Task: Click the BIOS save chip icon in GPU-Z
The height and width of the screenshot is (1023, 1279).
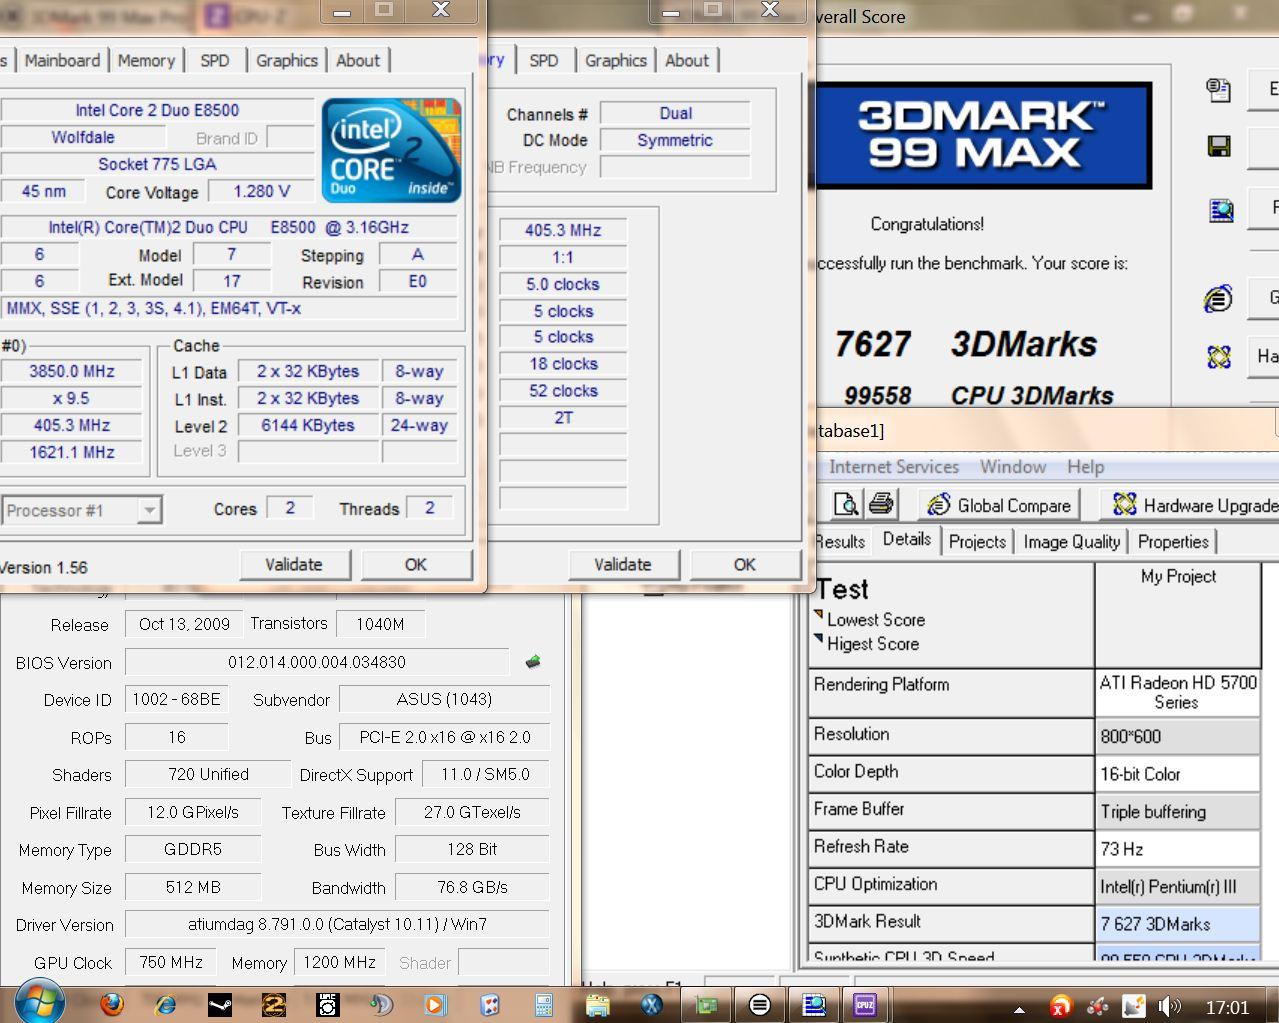Action: (x=533, y=661)
